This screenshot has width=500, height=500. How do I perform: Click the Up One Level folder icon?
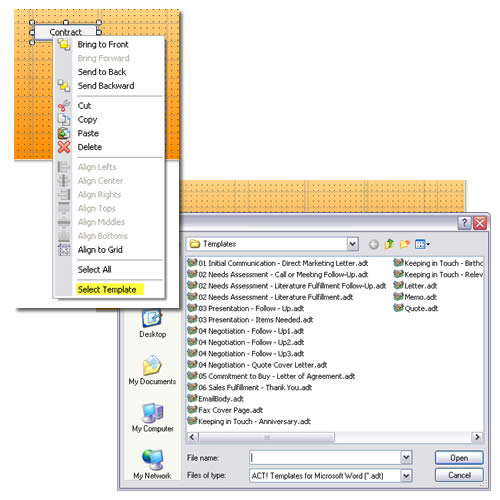click(x=389, y=244)
